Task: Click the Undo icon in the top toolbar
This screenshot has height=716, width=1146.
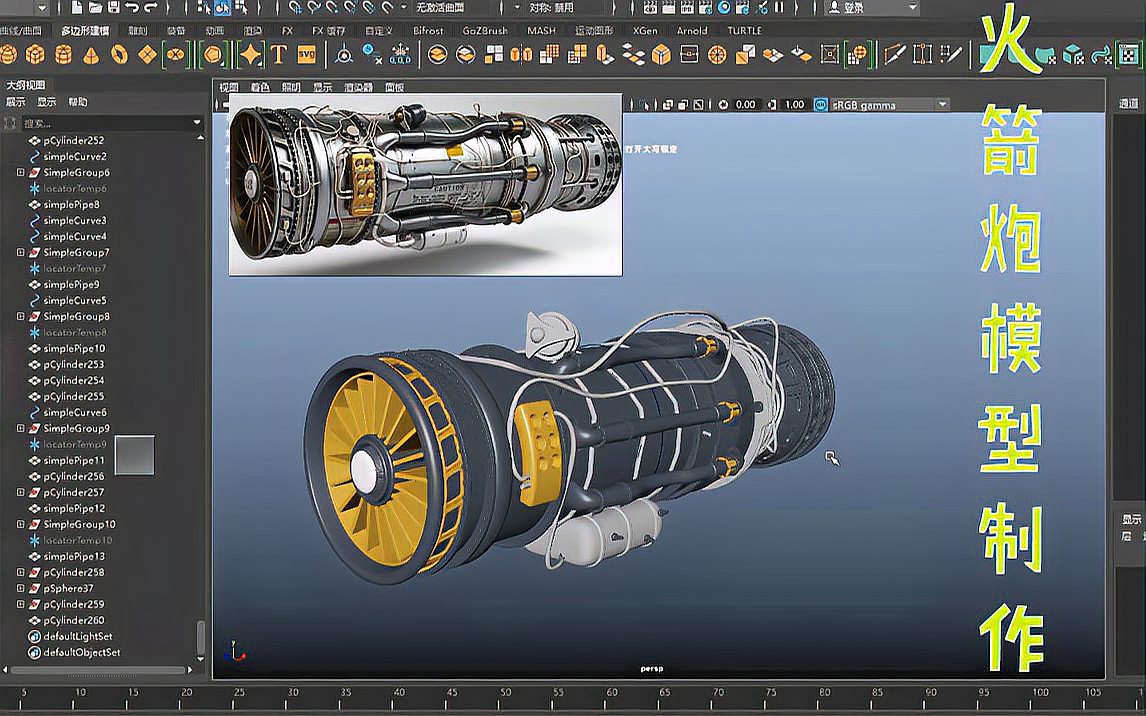Action: (x=131, y=7)
